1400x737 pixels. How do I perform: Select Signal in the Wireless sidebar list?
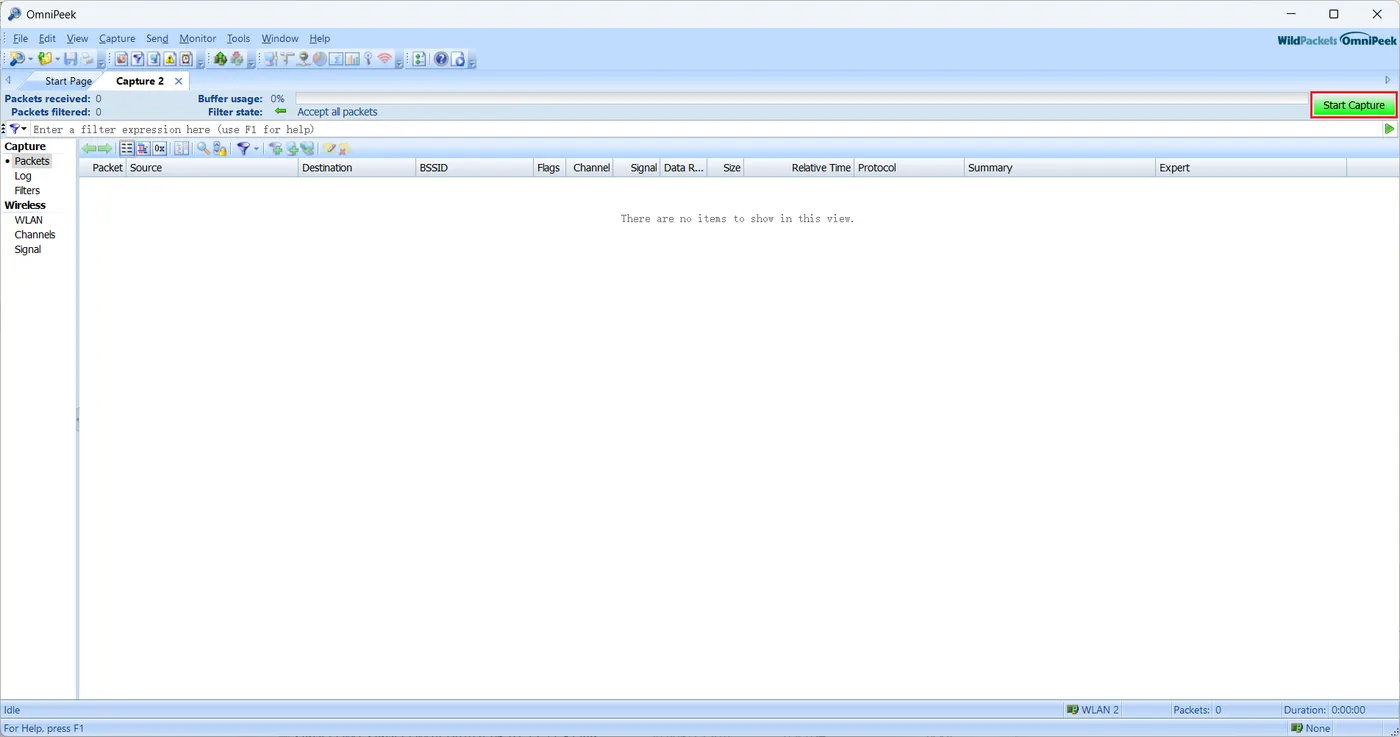click(28, 249)
